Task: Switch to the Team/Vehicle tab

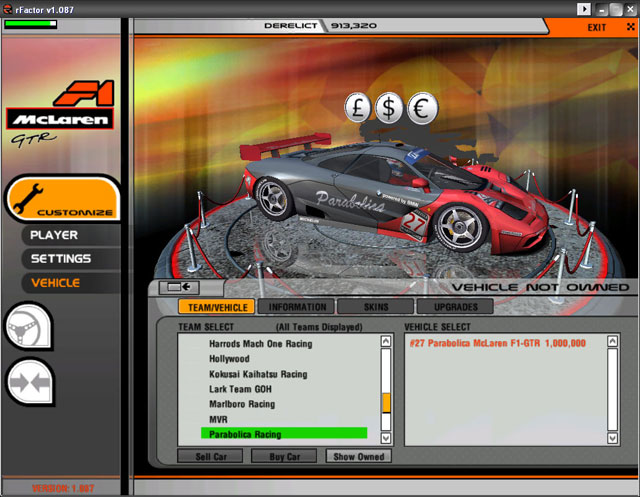Action: click(217, 307)
